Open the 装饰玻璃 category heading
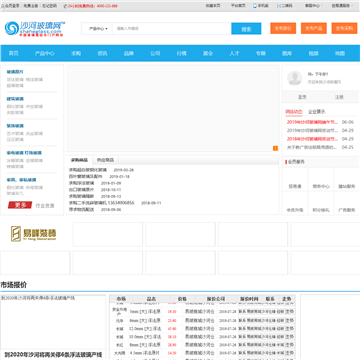The height and width of the screenshot is (360, 360). (x=15, y=126)
